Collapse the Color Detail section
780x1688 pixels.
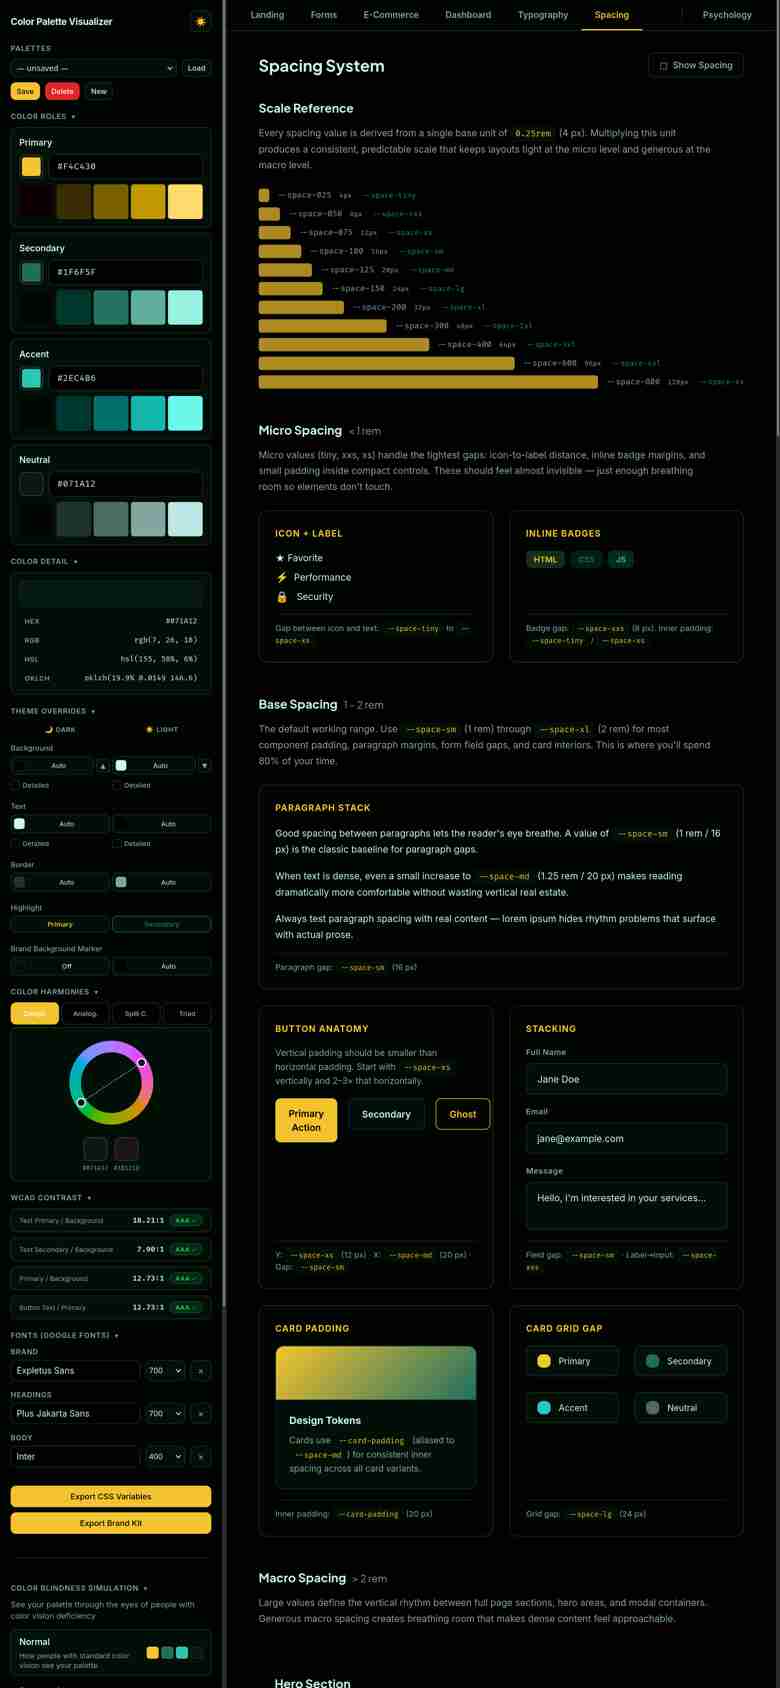(x=44, y=561)
